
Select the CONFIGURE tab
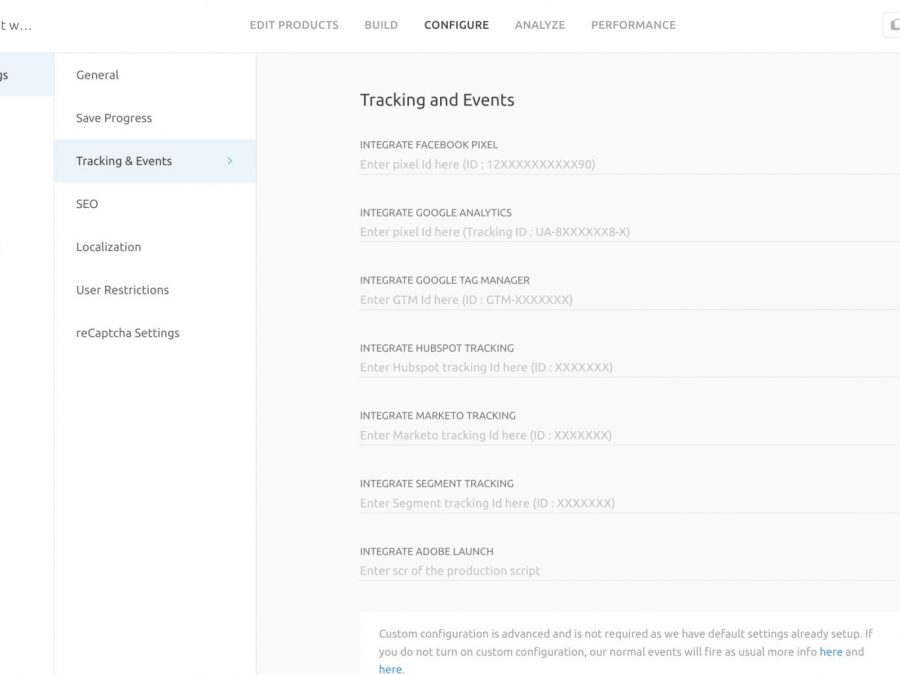click(456, 25)
